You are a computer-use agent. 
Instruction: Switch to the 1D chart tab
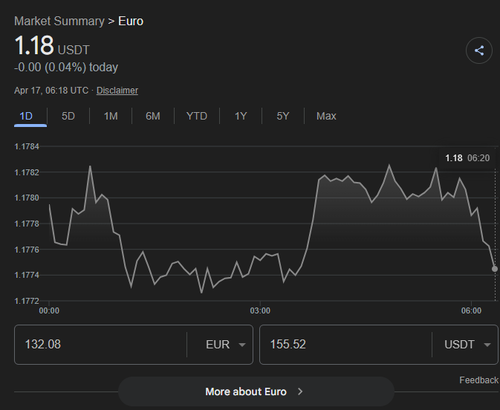(x=26, y=116)
